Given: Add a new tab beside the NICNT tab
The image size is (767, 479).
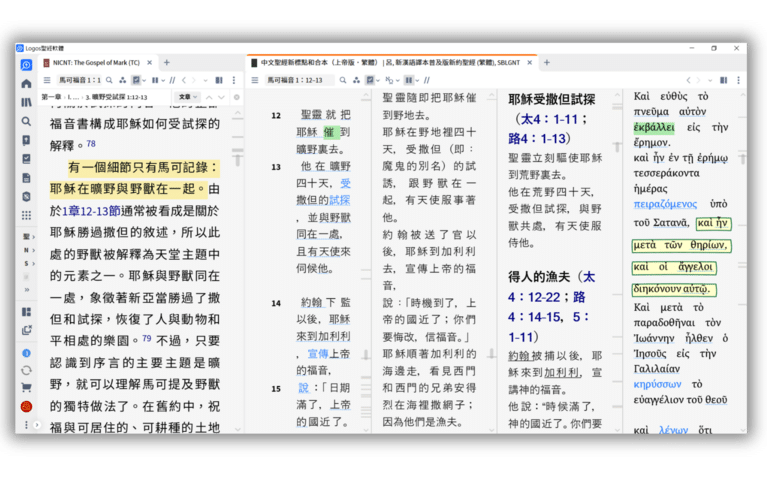Looking at the screenshot, I should click(x=166, y=63).
